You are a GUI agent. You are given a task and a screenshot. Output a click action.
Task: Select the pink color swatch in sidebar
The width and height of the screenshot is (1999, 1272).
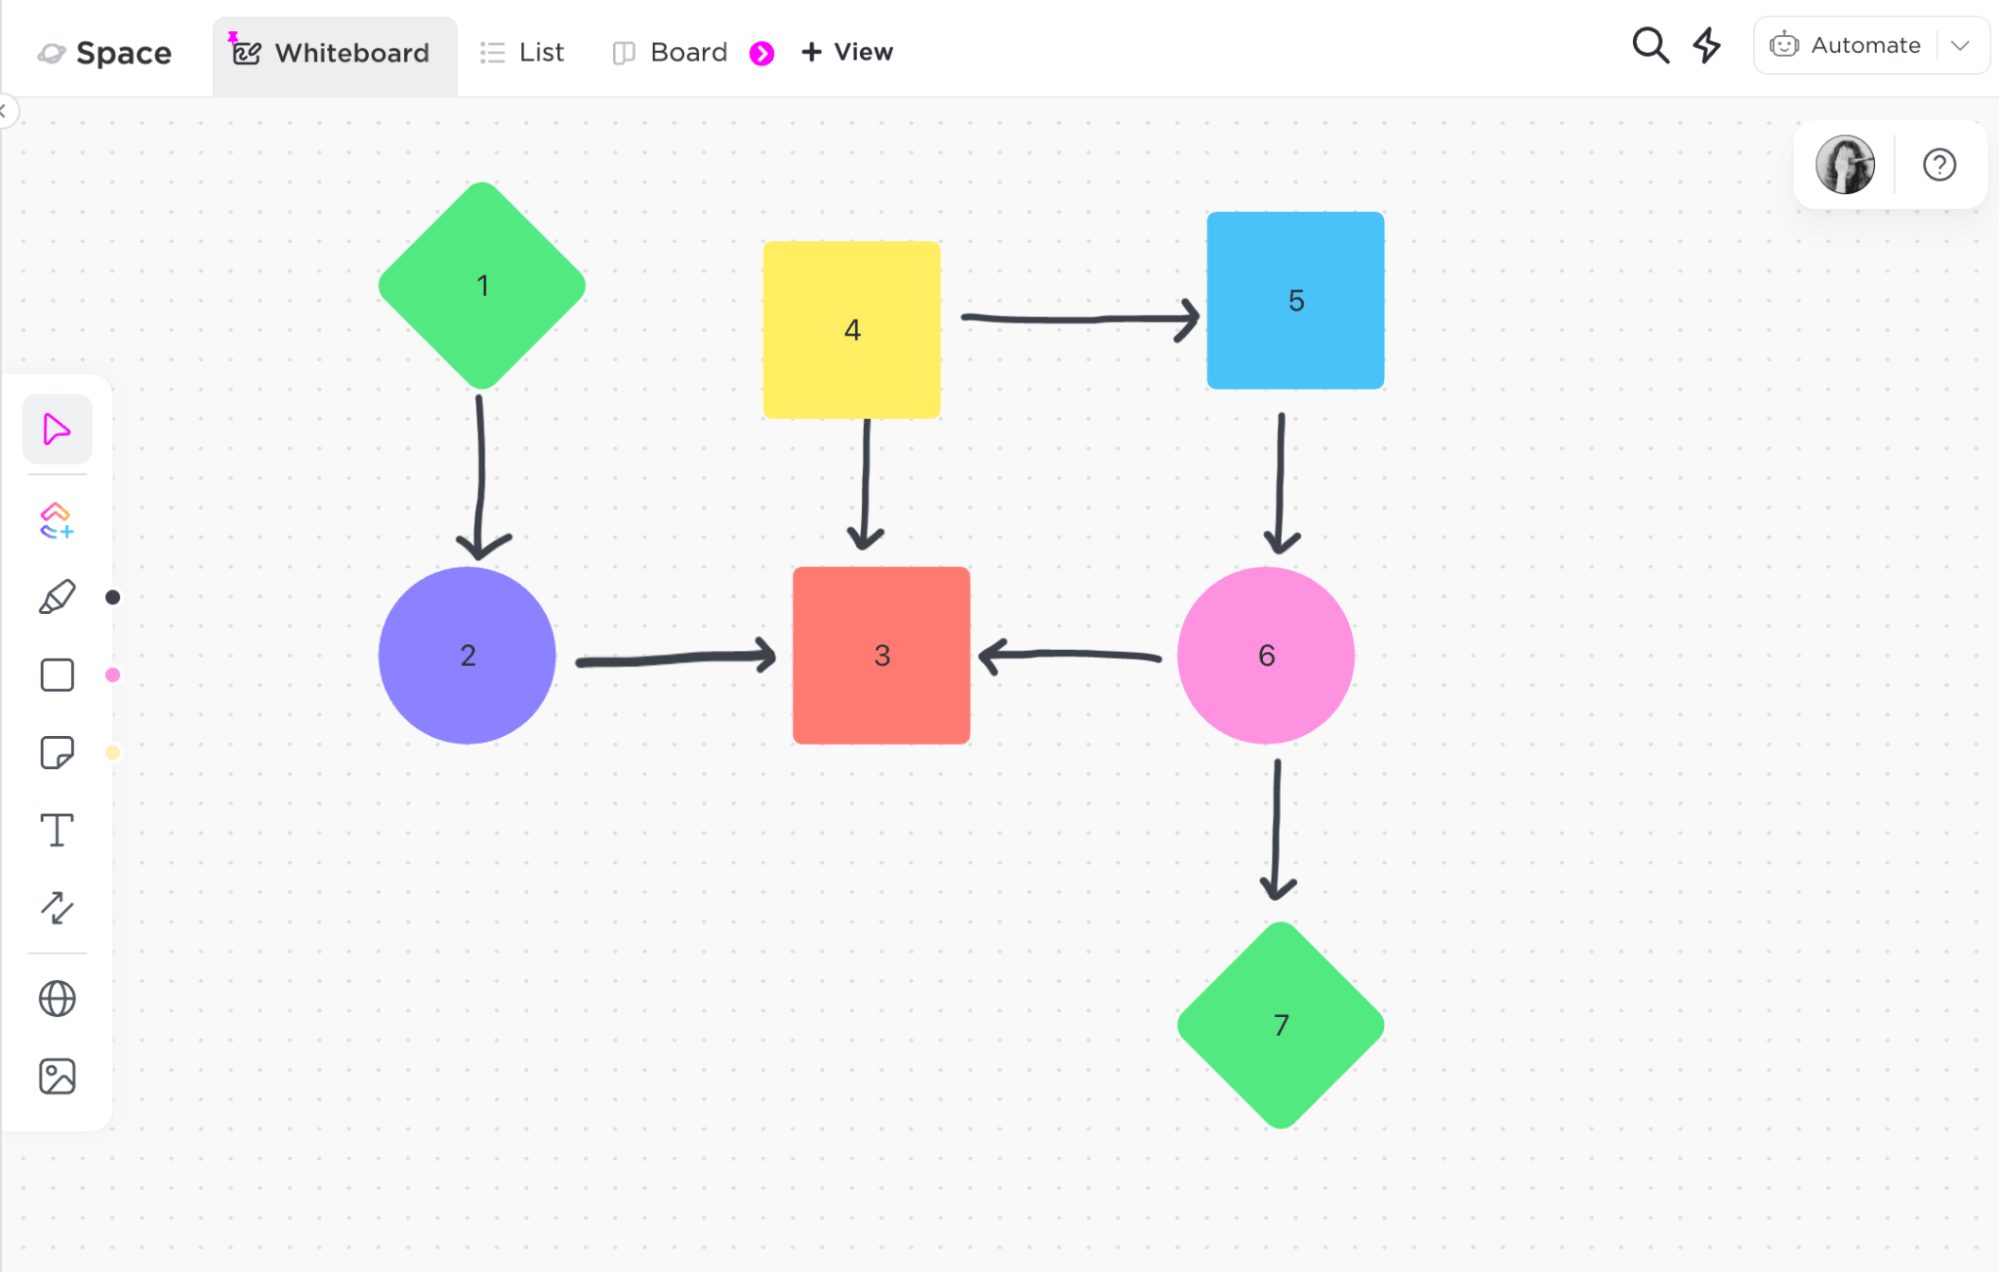coord(112,675)
